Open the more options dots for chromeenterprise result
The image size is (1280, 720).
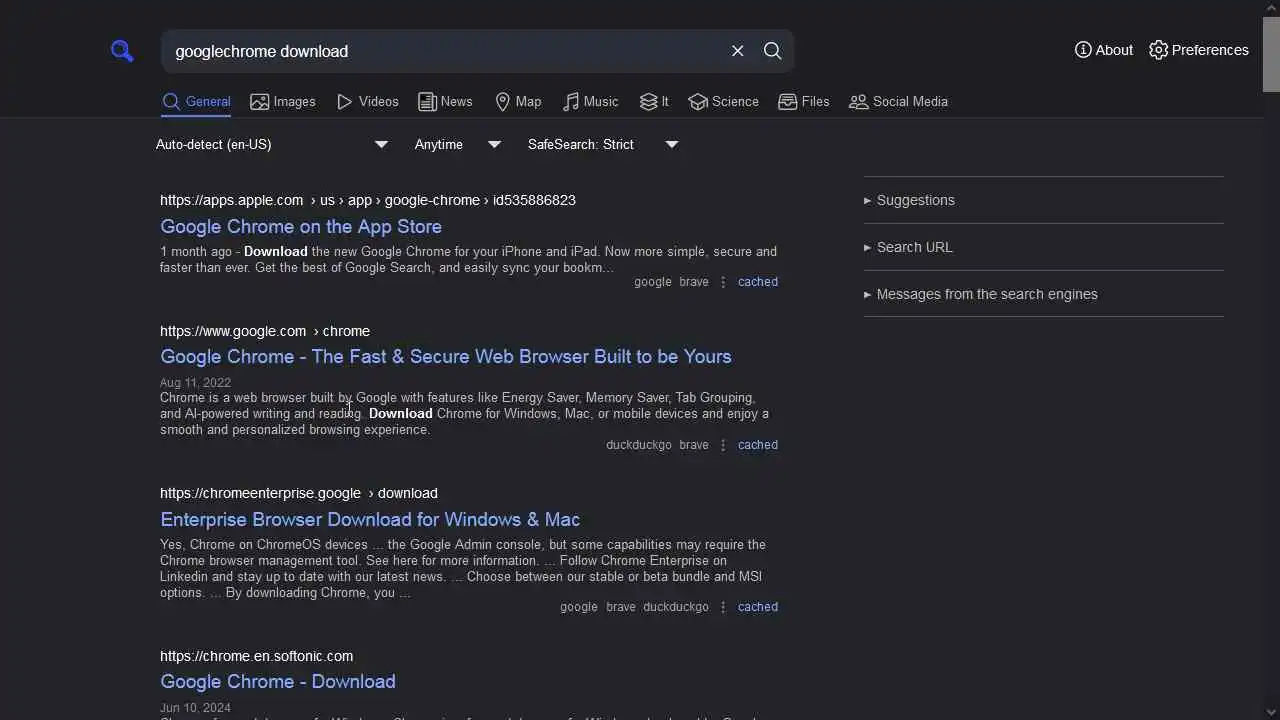pos(723,607)
